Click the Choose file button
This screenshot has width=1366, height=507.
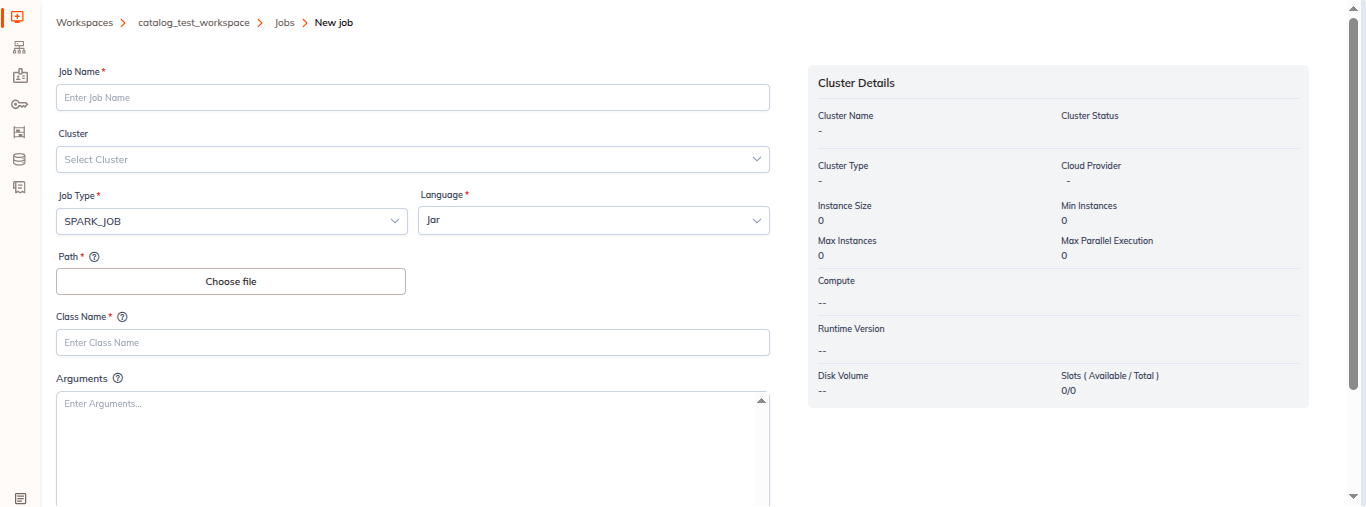[231, 282]
